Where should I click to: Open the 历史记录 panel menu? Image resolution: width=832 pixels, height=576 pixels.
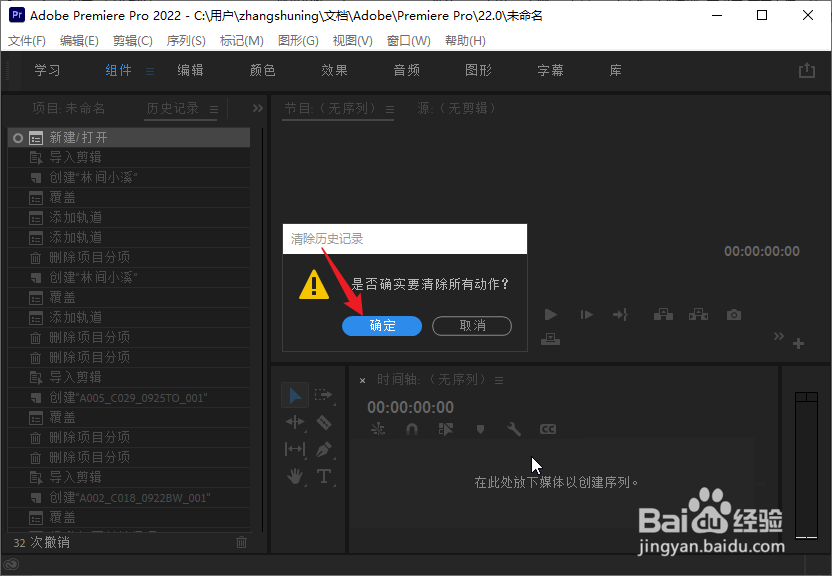click(x=214, y=110)
